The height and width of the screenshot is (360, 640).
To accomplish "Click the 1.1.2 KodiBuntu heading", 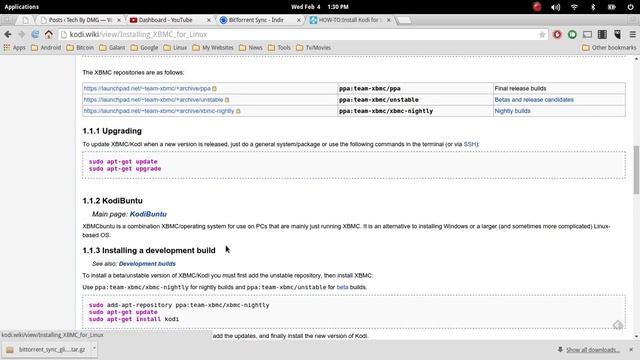I will coord(112,201).
